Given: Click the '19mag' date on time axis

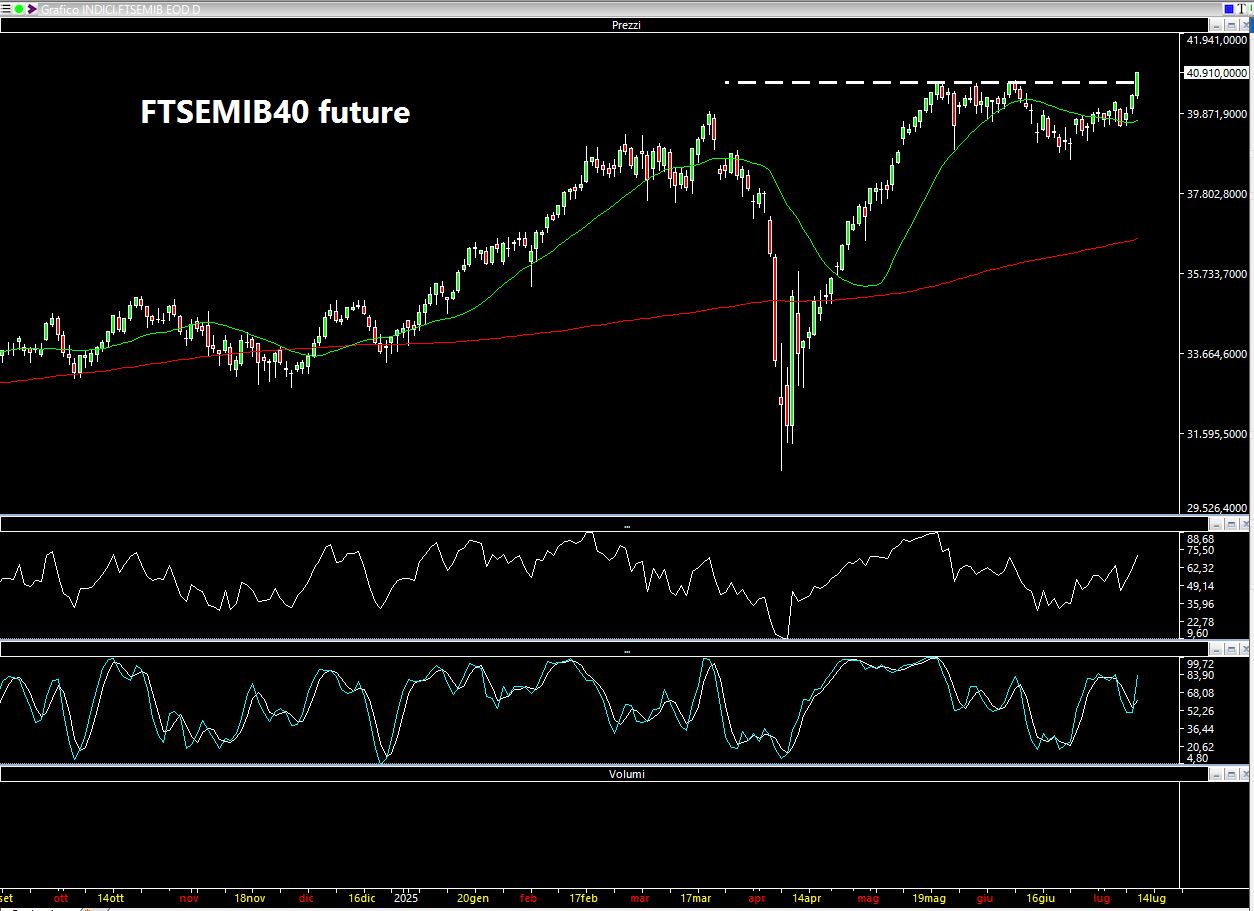Looking at the screenshot, I should 930,898.
